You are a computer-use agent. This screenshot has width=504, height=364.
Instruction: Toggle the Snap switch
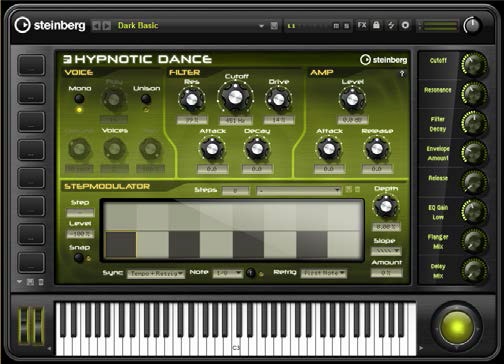pyautogui.click(x=79, y=258)
